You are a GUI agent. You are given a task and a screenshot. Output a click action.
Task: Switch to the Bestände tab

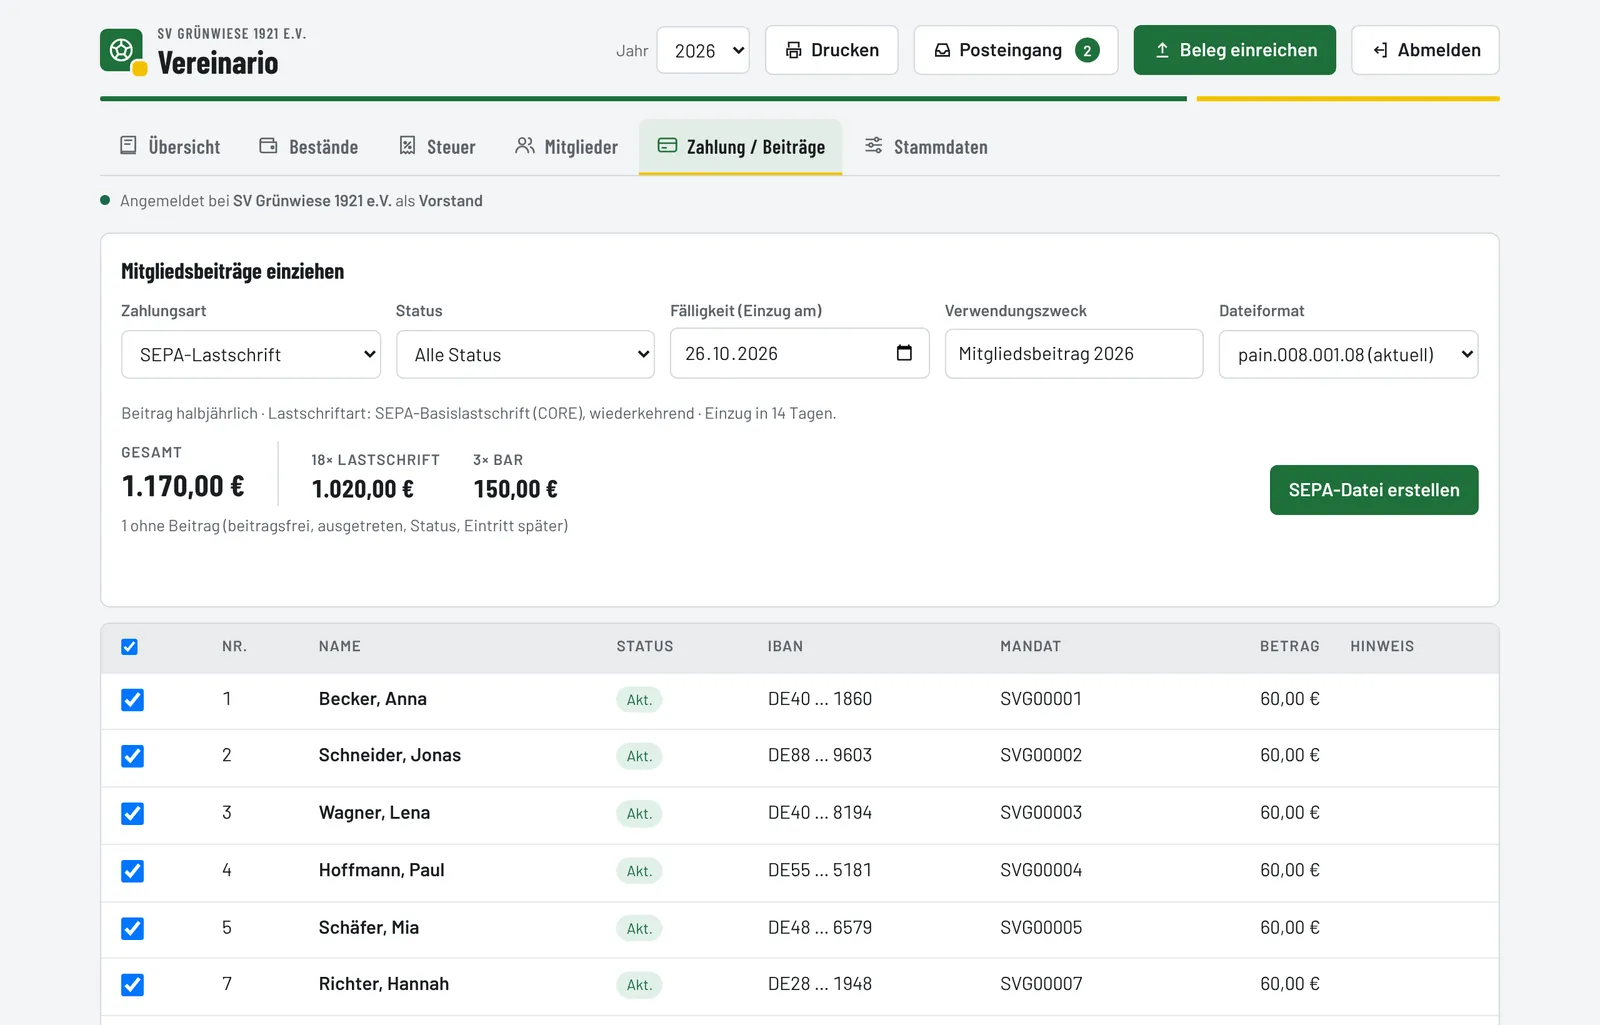coord(308,147)
